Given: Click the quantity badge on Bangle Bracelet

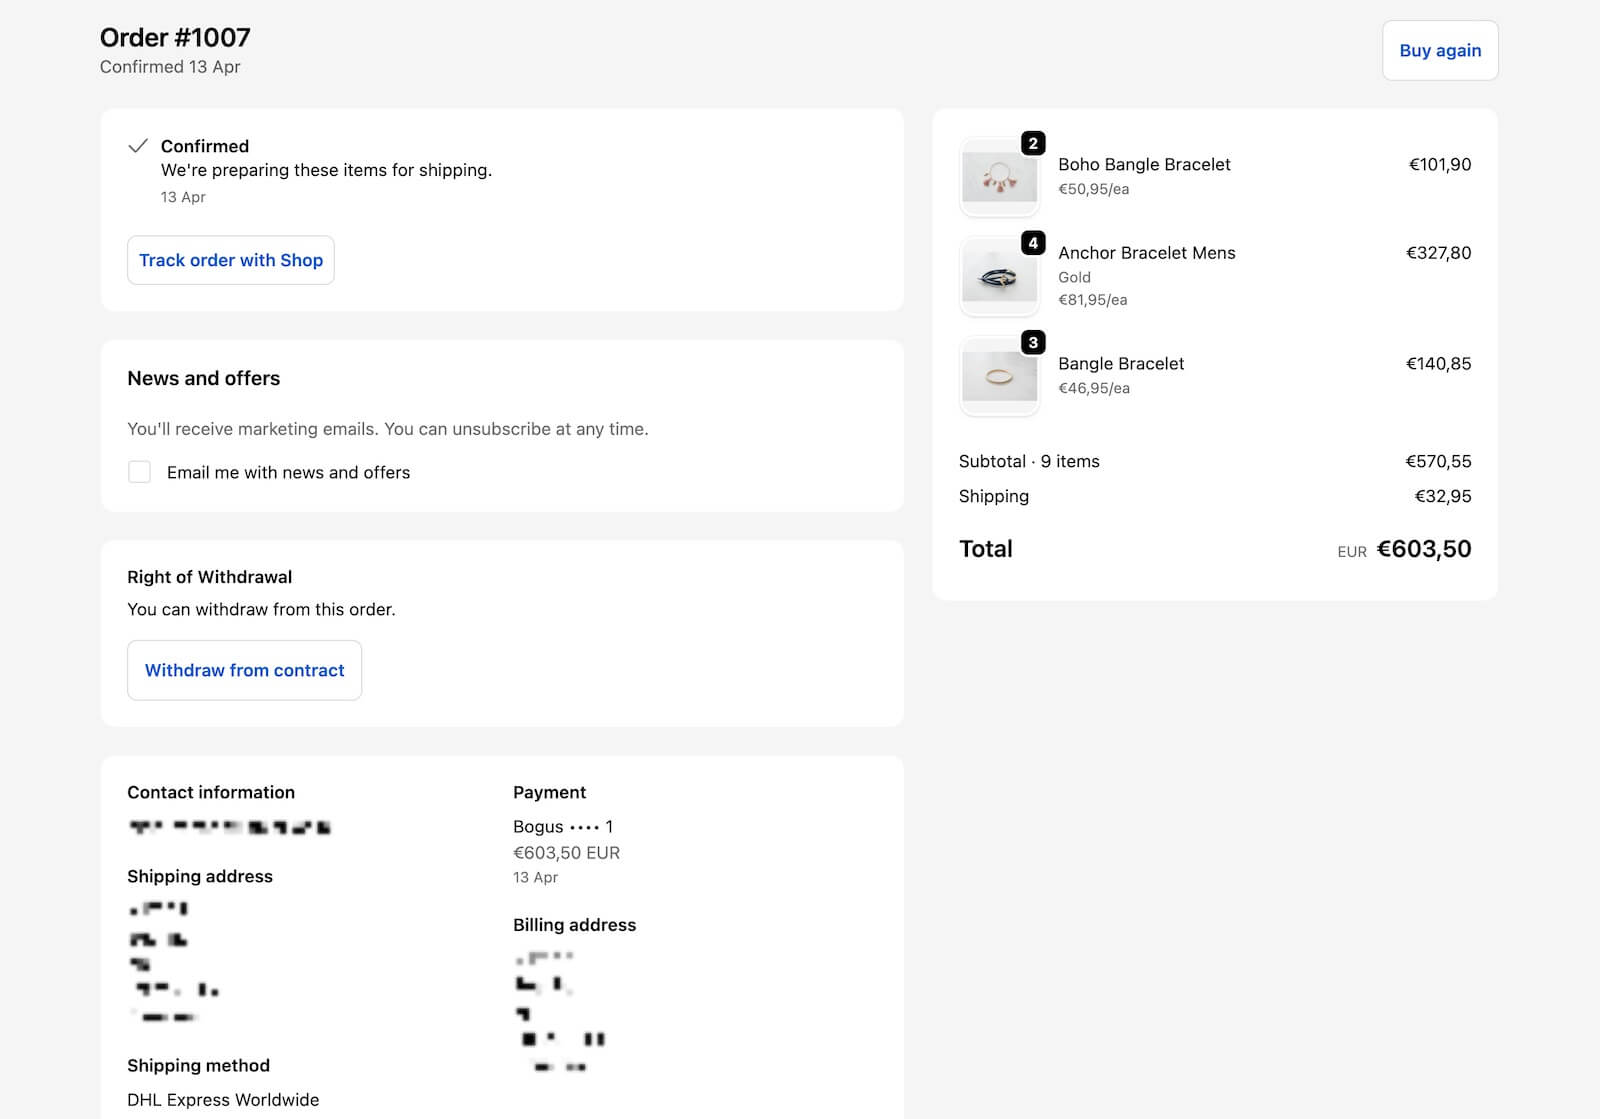Looking at the screenshot, I should point(1034,343).
